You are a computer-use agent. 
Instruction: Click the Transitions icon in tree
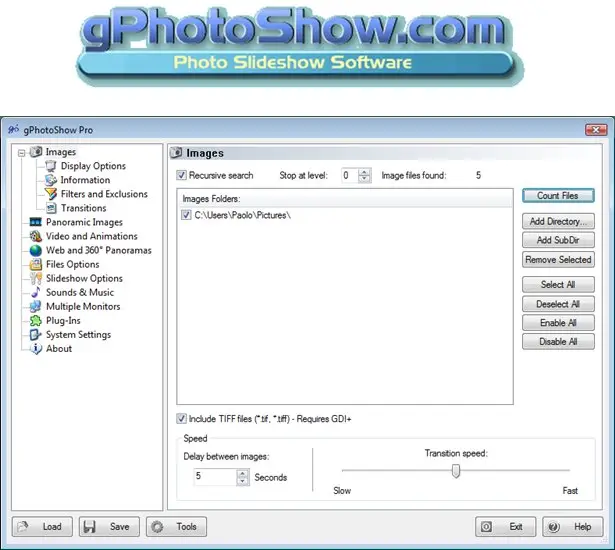tap(51, 208)
